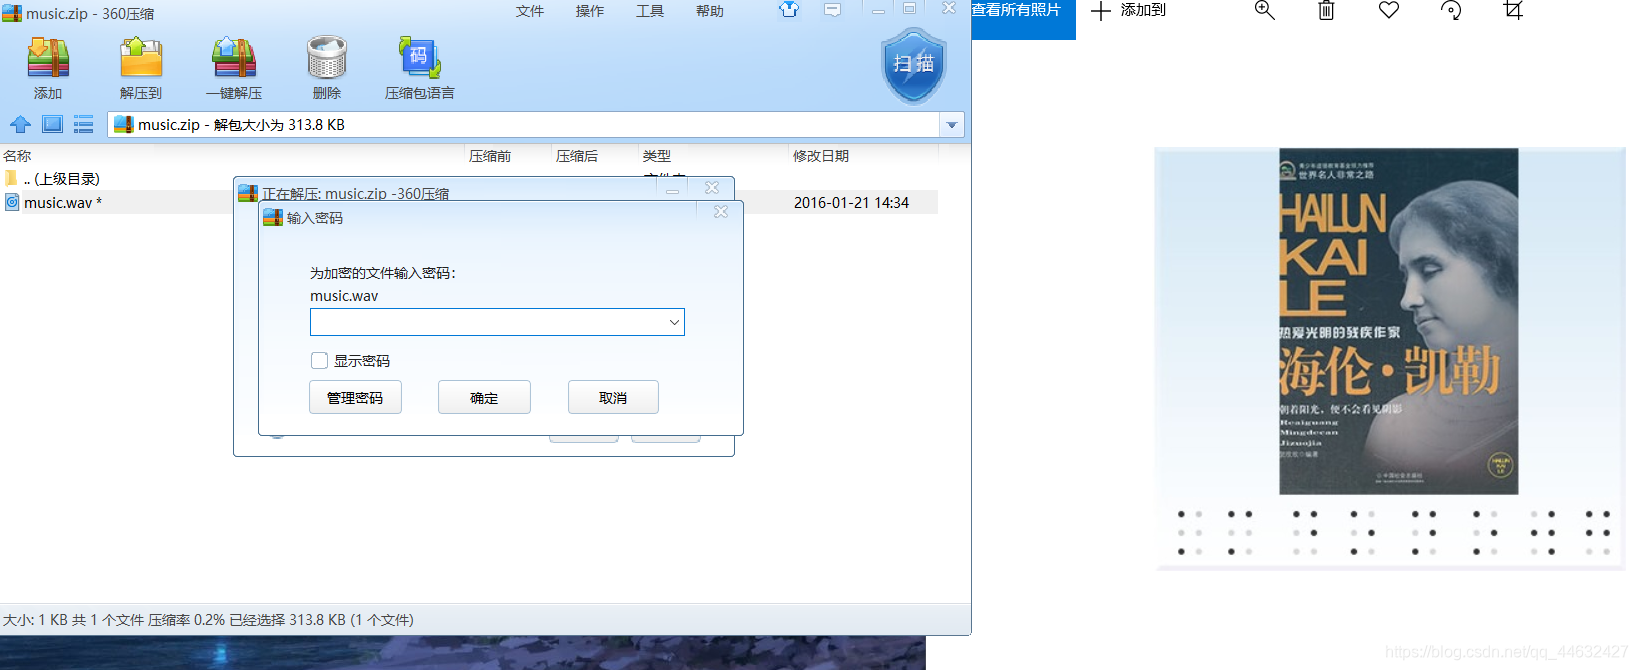Favorite the photo with heart icon
This screenshot has width=1638, height=670.
click(x=1389, y=10)
